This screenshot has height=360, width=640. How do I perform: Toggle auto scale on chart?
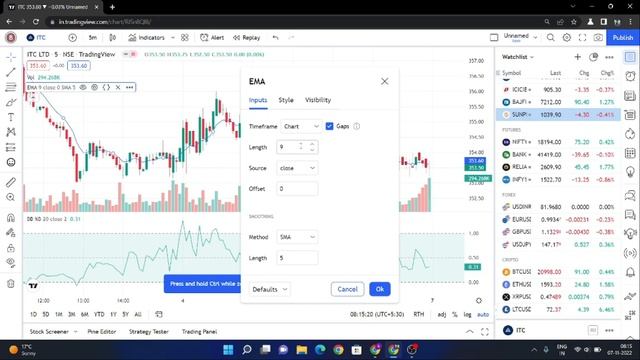[x=483, y=314]
